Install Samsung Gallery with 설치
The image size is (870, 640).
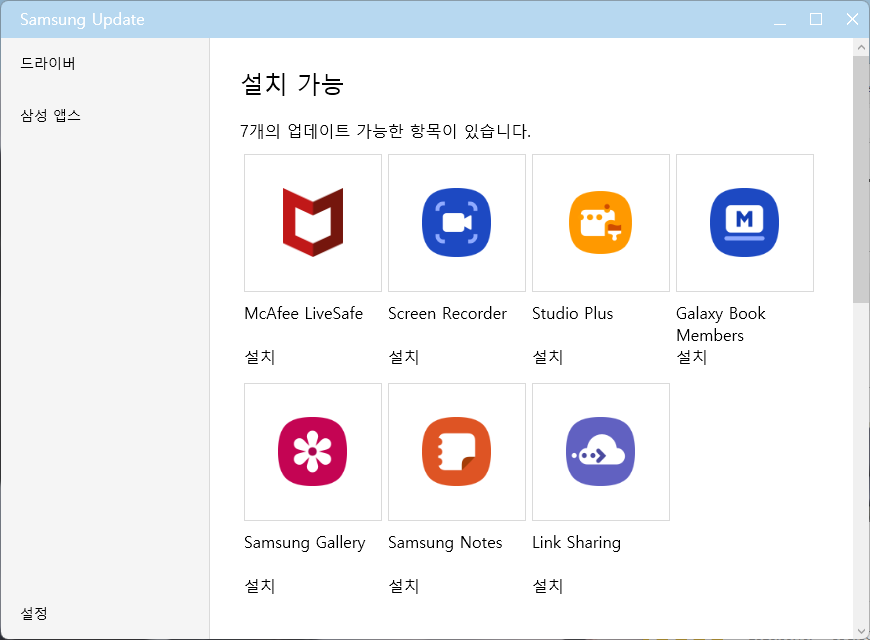259,586
